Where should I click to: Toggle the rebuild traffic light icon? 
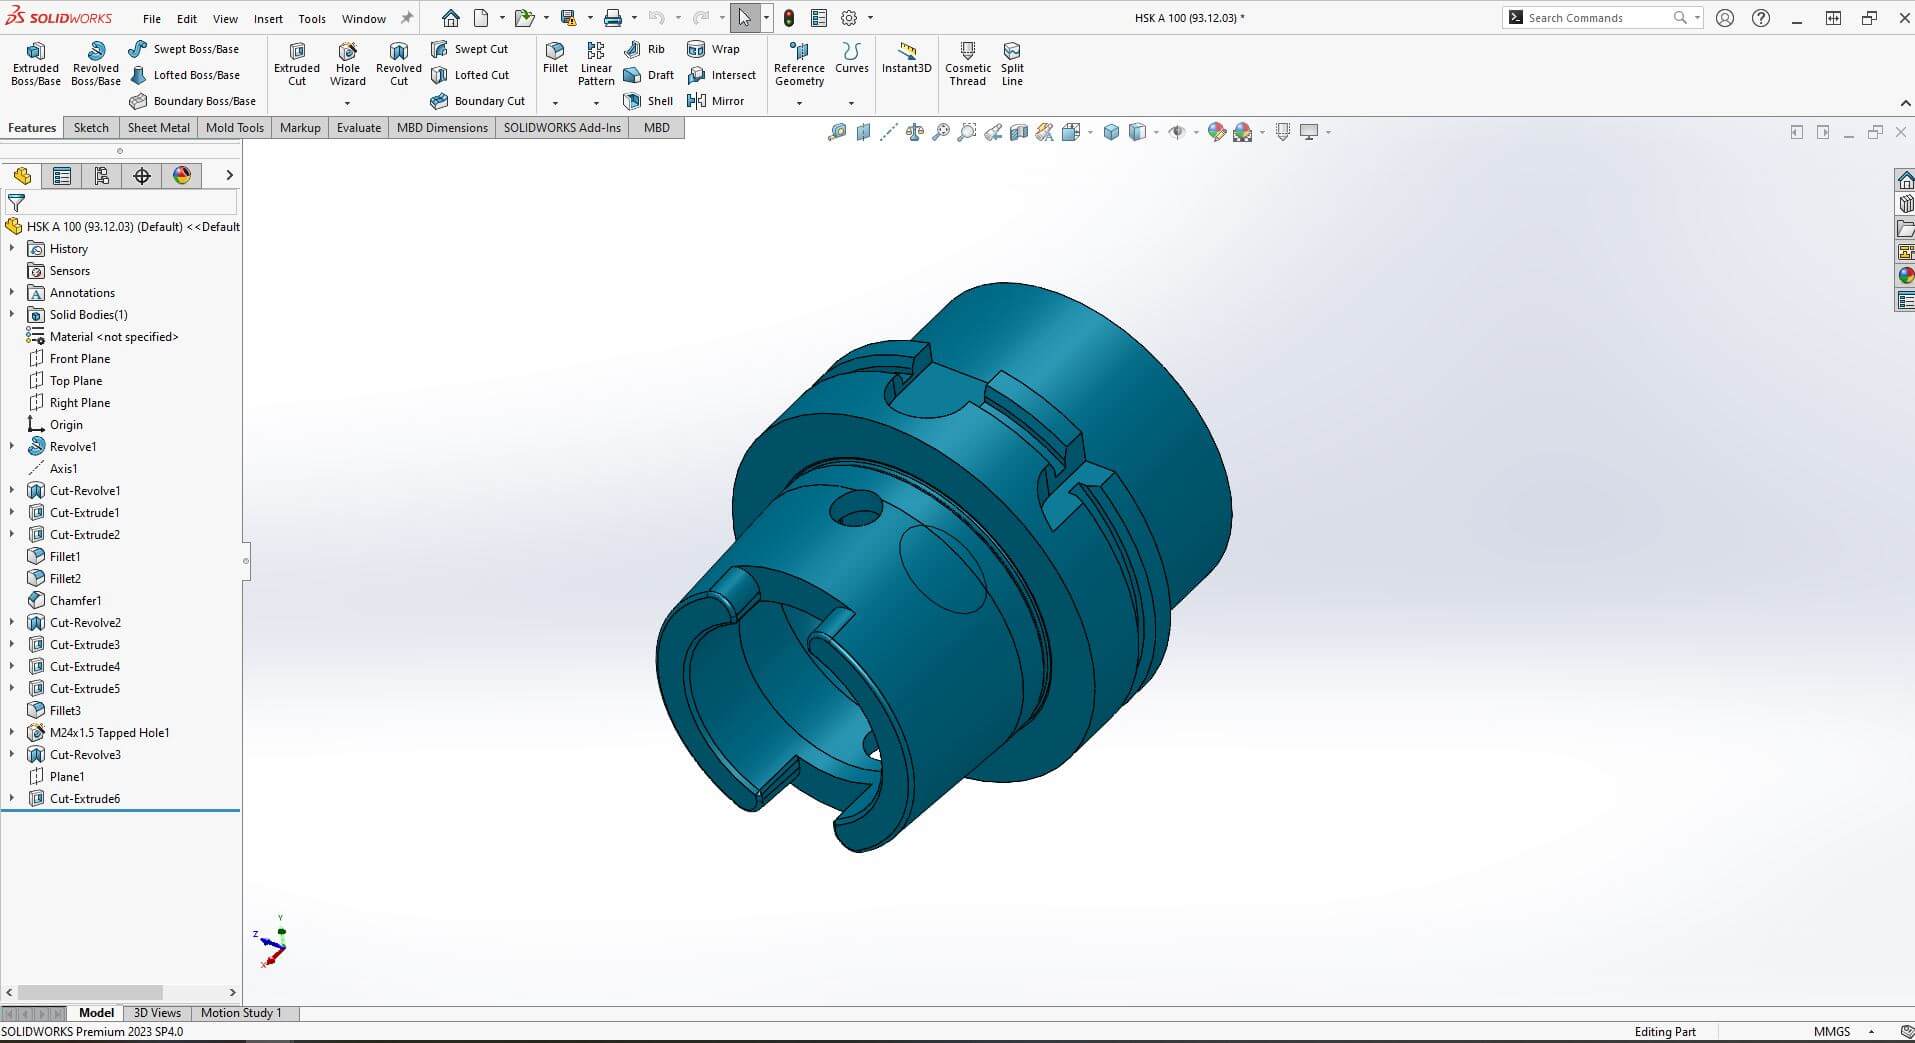tap(789, 18)
